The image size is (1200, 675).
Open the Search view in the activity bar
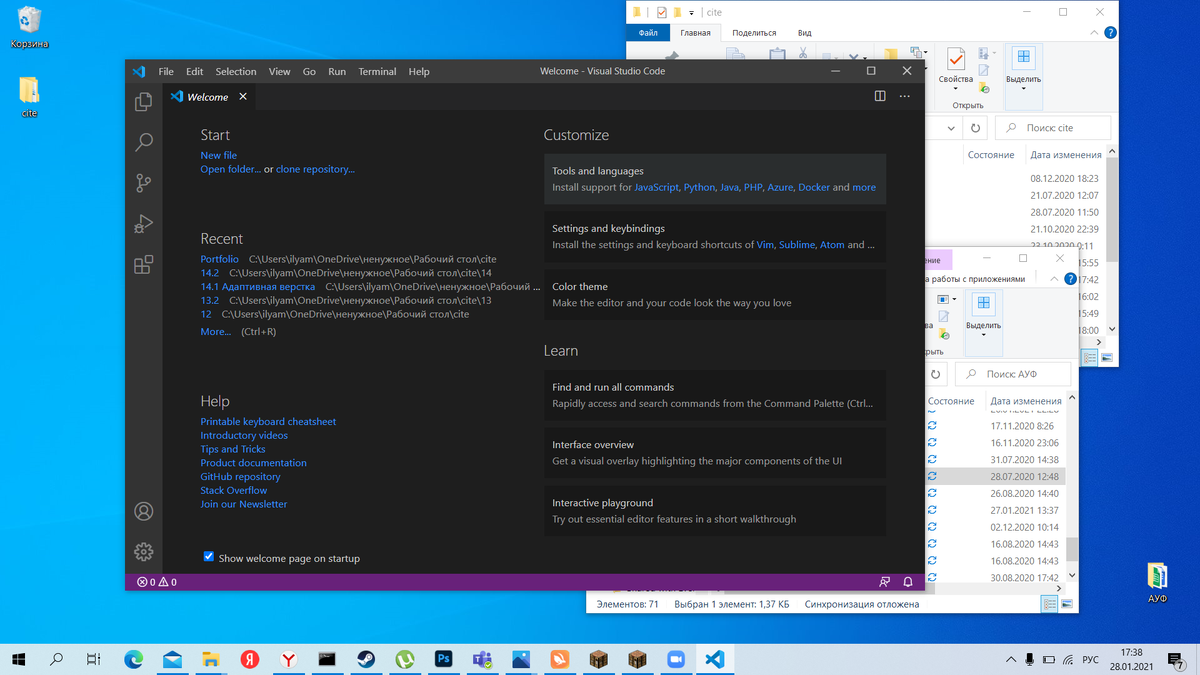click(x=143, y=143)
